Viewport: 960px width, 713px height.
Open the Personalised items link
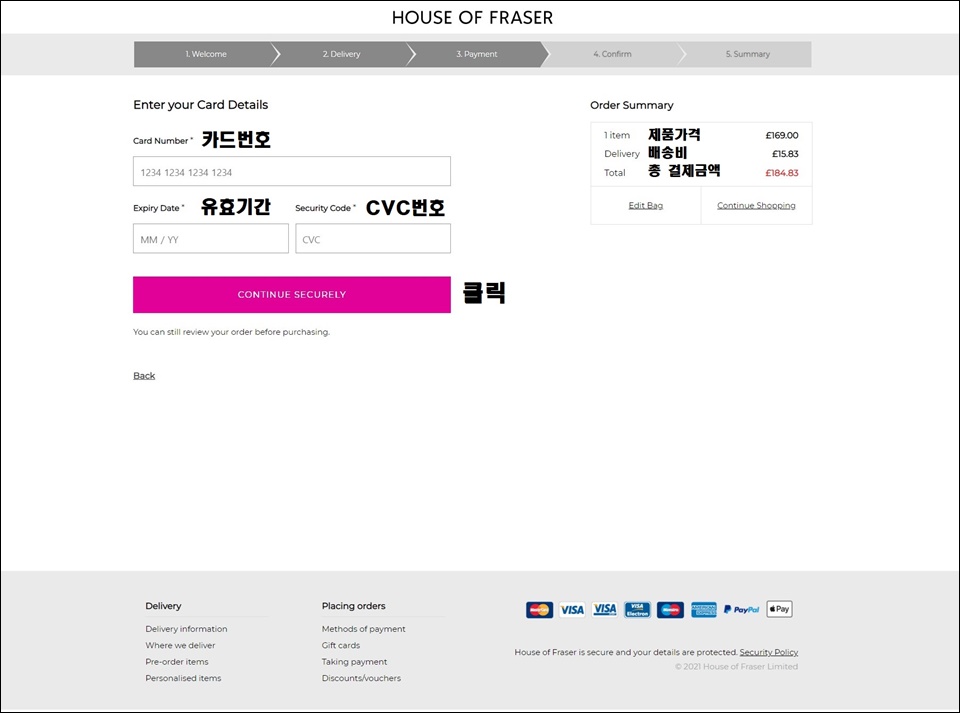(x=183, y=679)
